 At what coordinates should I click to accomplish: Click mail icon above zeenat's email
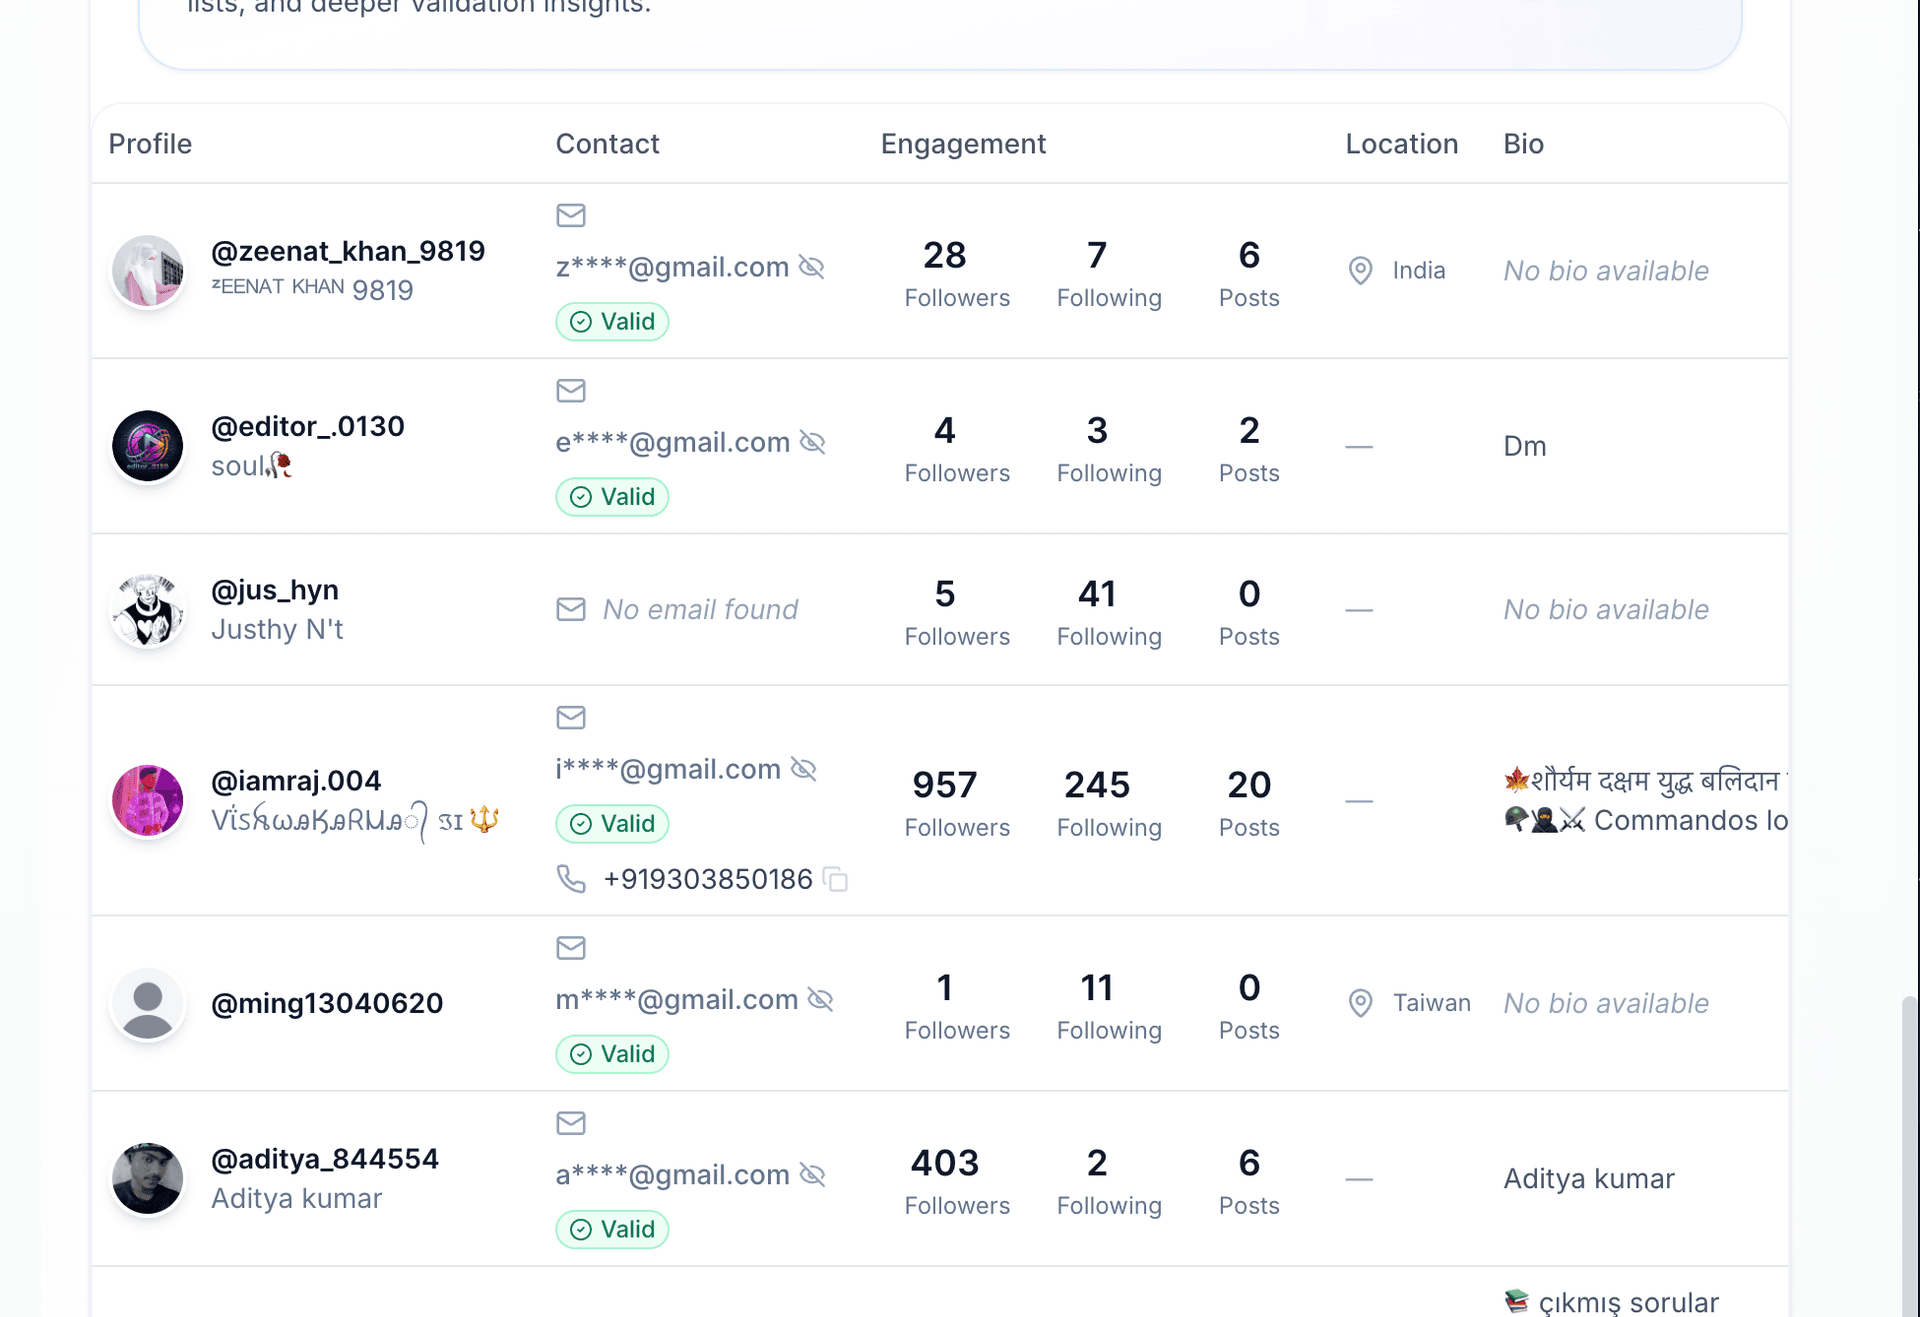pyautogui.click(x=571, y=215)
